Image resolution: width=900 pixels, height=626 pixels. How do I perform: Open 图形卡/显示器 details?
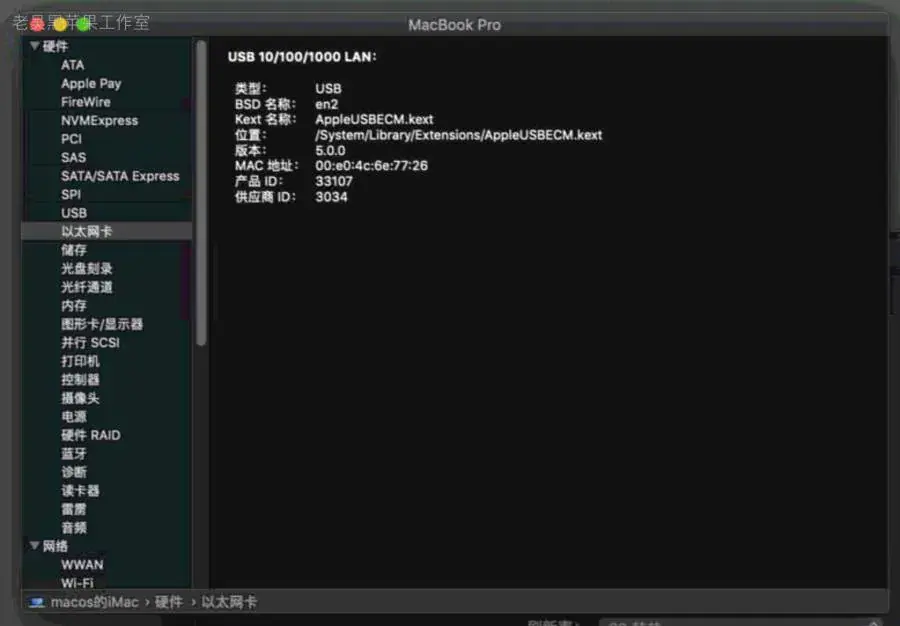[x=102, y=324]
